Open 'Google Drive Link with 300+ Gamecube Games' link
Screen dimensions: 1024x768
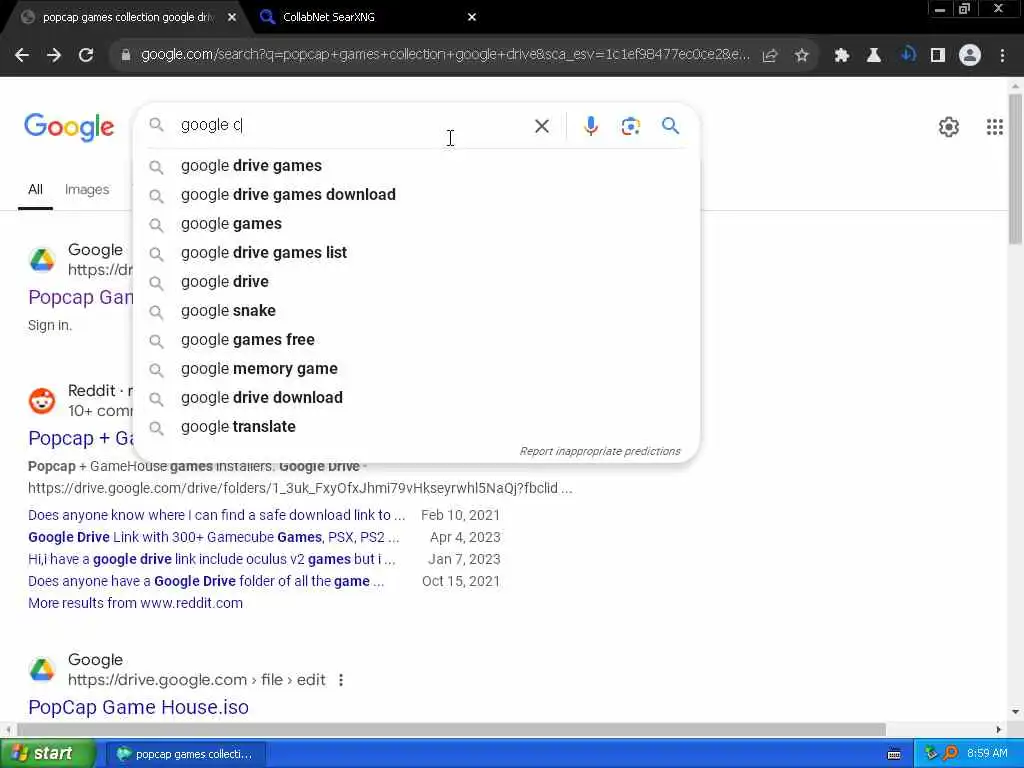coord(214,537)
